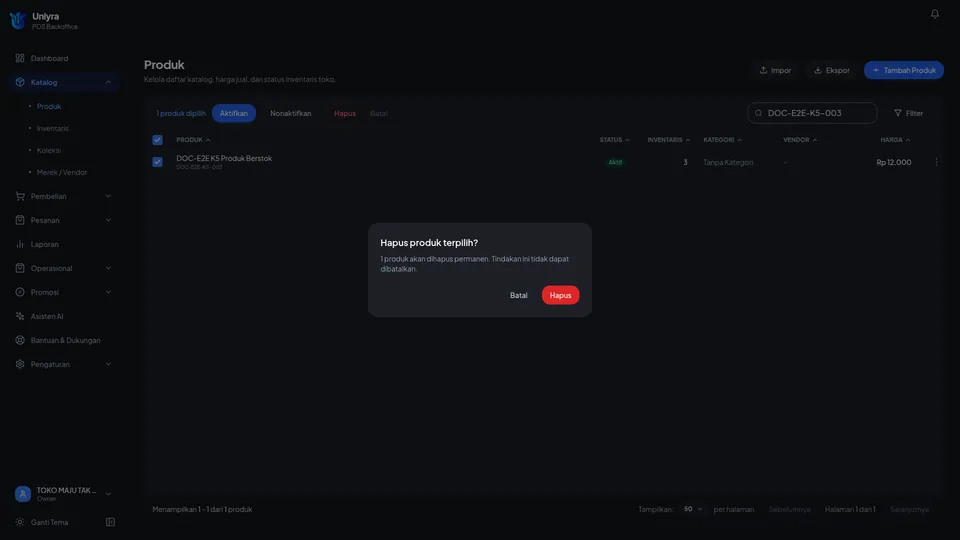Click "Menampilkan 1 - 1 dari 1 produk"
The width and height of the screenshot is (960, 540).
pos(202,509)
